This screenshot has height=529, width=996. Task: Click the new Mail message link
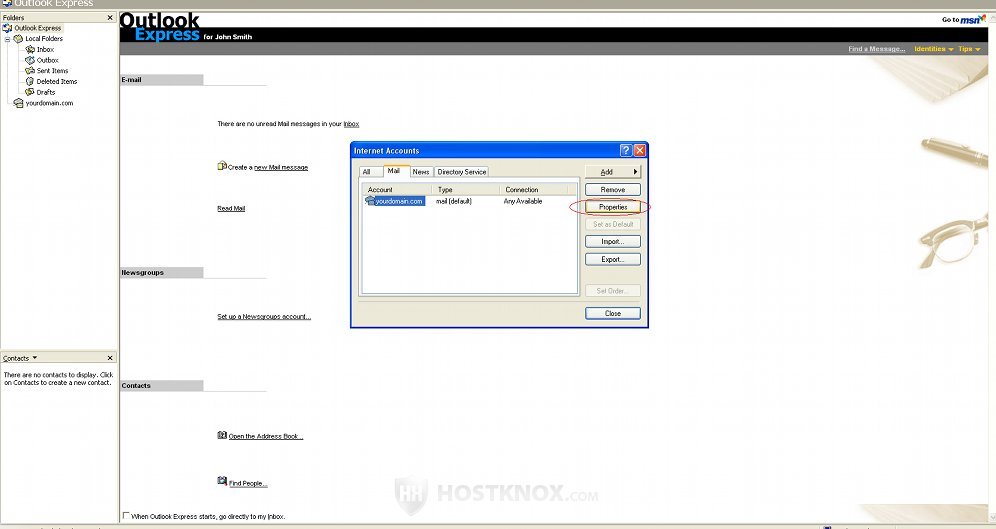coord(281,168)
